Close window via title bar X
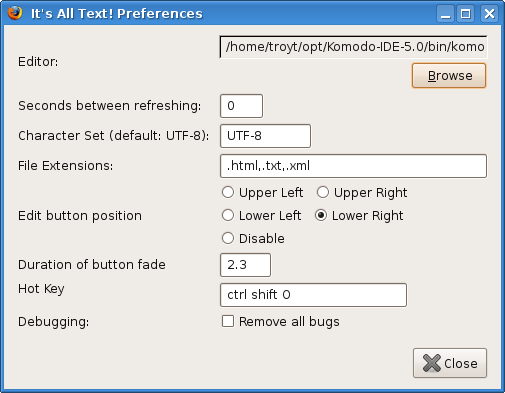The width and height of the screenshot is (505, 393). [x=489, y=14]
